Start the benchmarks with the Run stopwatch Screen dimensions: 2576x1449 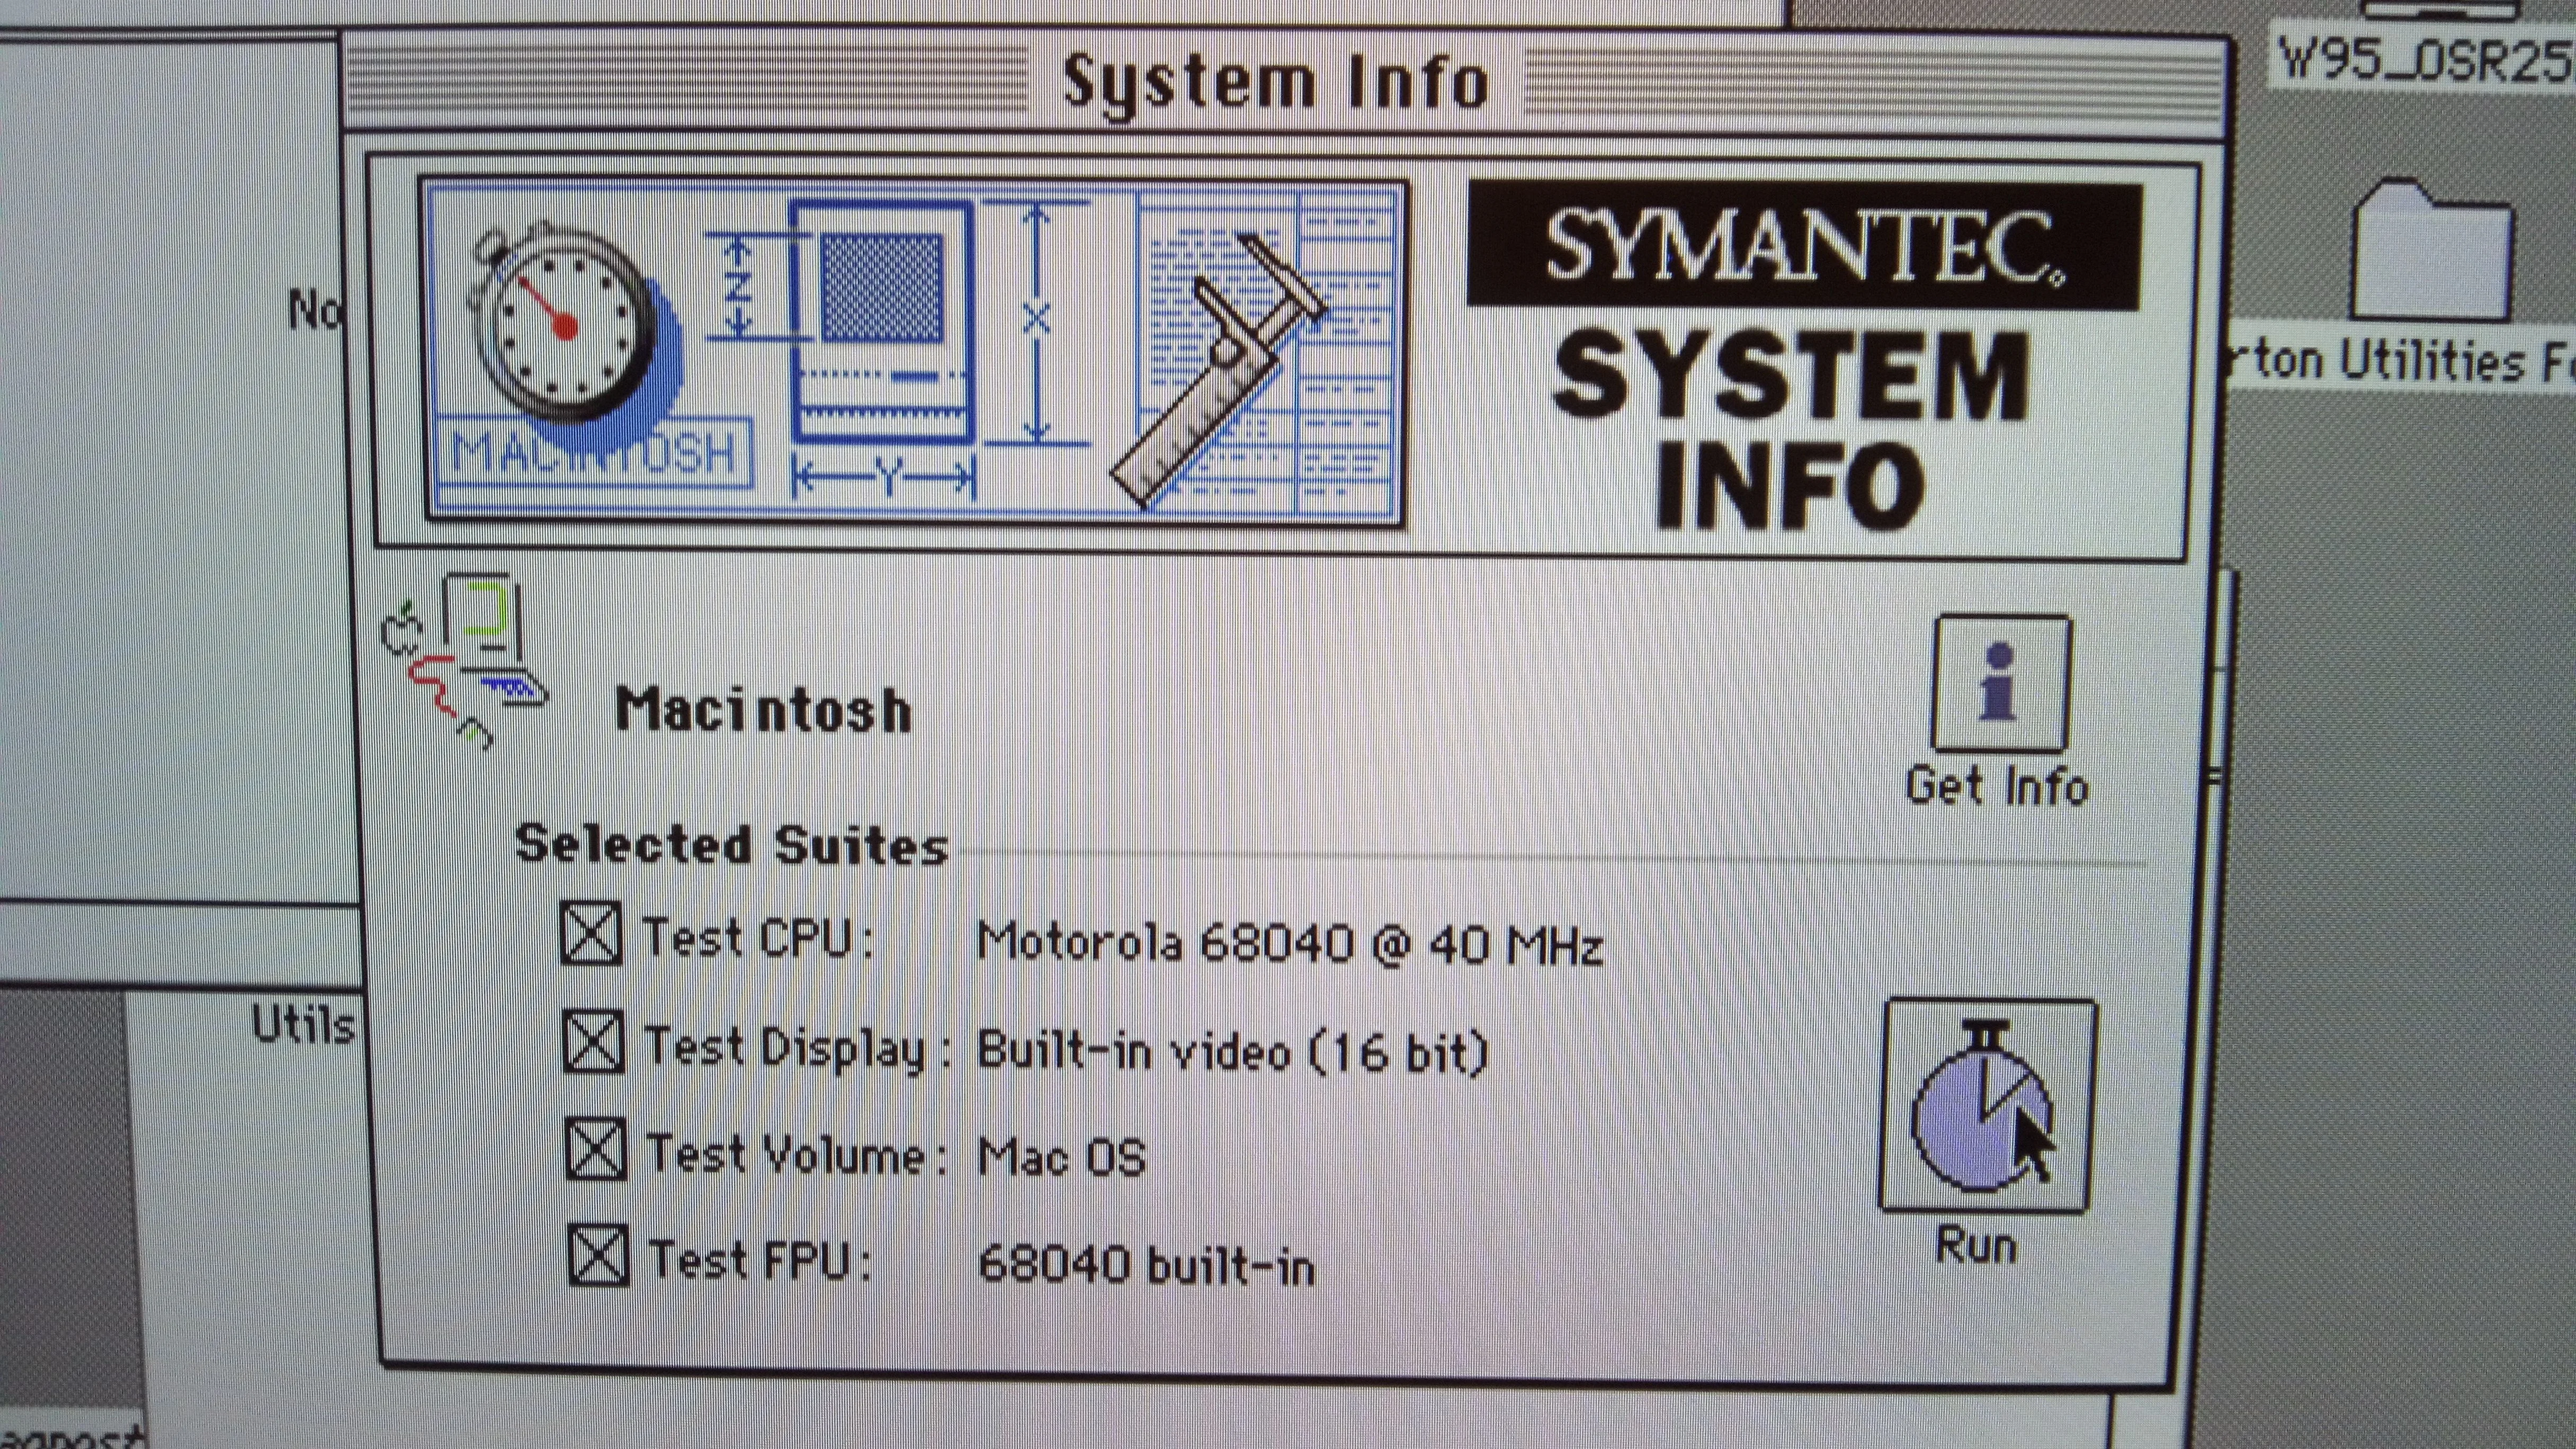(1988, 1106)
